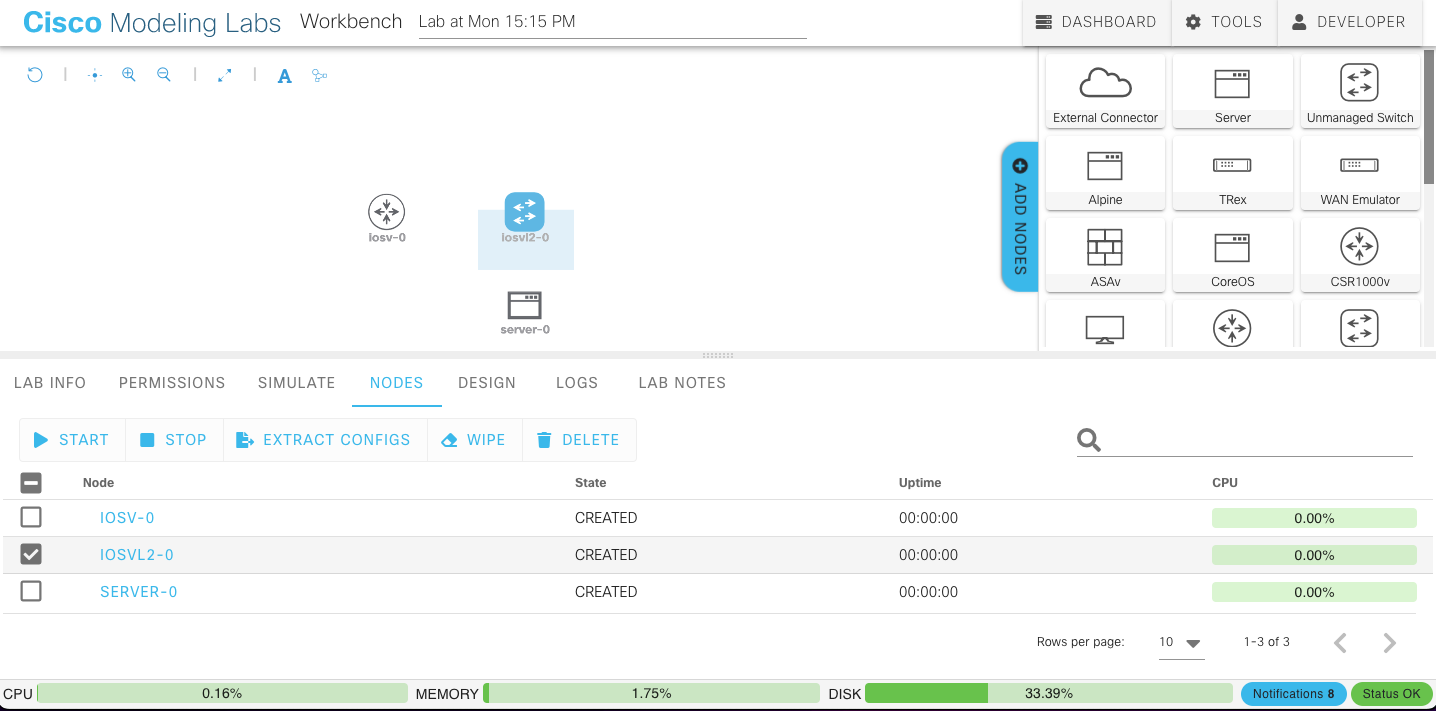Viewport: 1436px width, 711px height.
Task: Click the START button
Action: 72,440
